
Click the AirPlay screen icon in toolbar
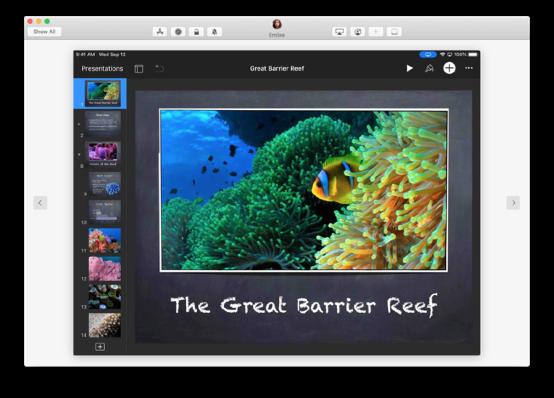coord(339,32)
